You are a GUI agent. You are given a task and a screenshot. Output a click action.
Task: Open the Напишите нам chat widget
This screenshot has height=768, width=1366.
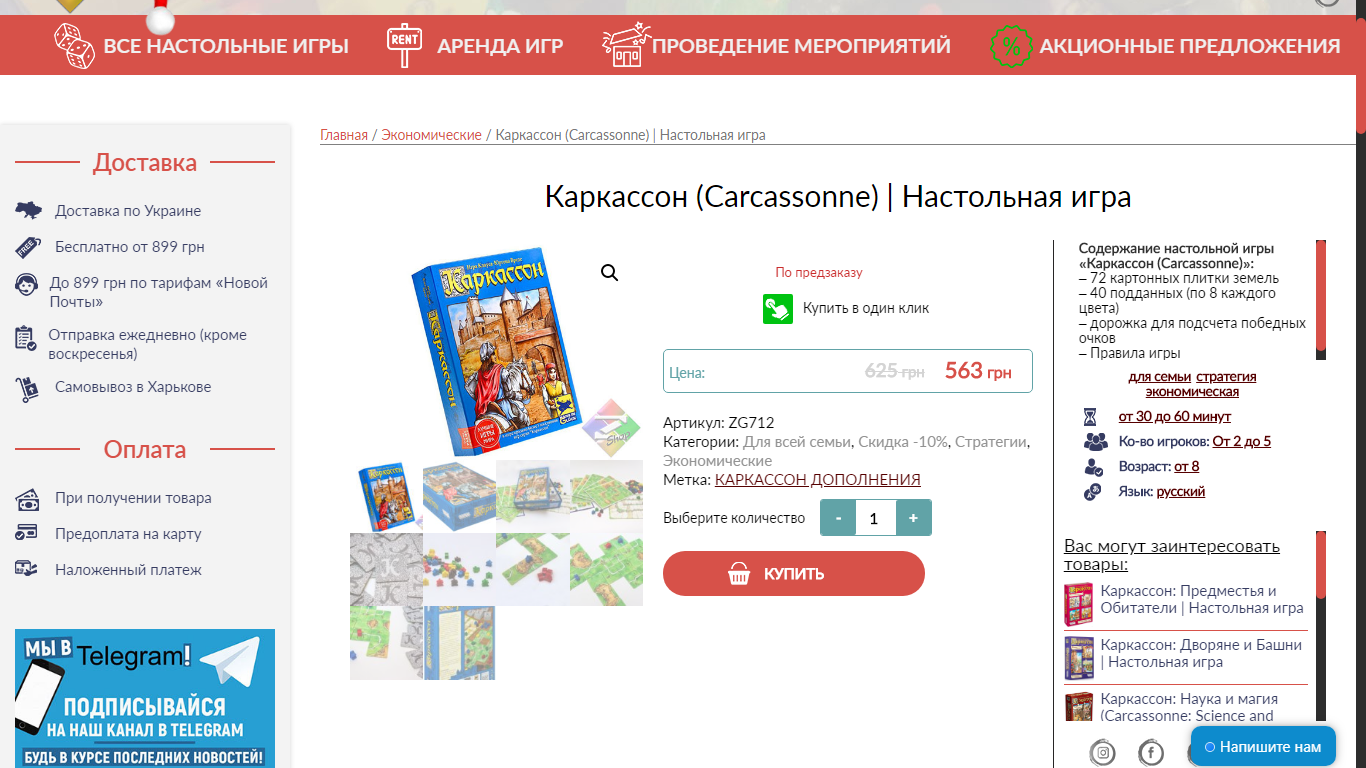(1263, 746)
